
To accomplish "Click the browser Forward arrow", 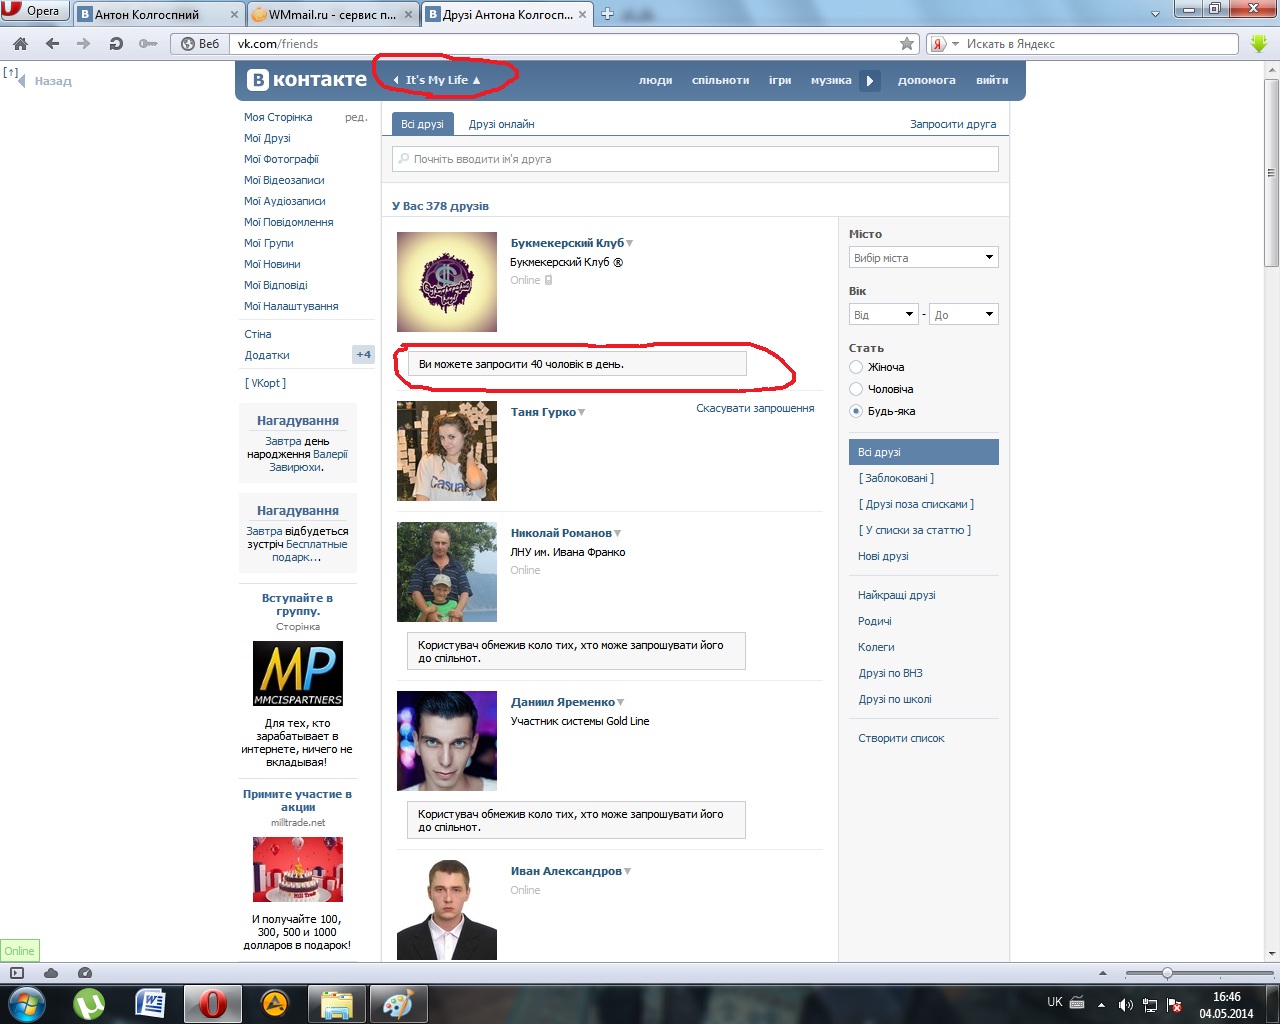I will (84, 44).
